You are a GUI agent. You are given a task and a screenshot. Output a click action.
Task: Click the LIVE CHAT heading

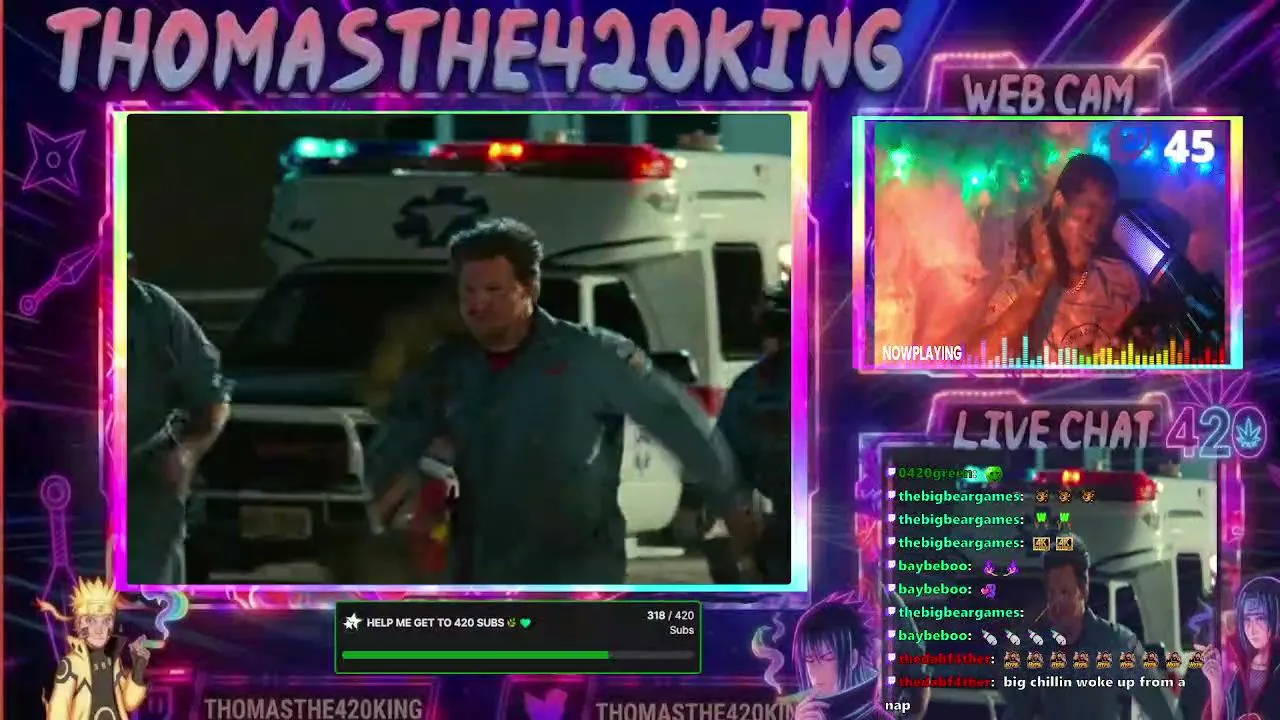1054,430
